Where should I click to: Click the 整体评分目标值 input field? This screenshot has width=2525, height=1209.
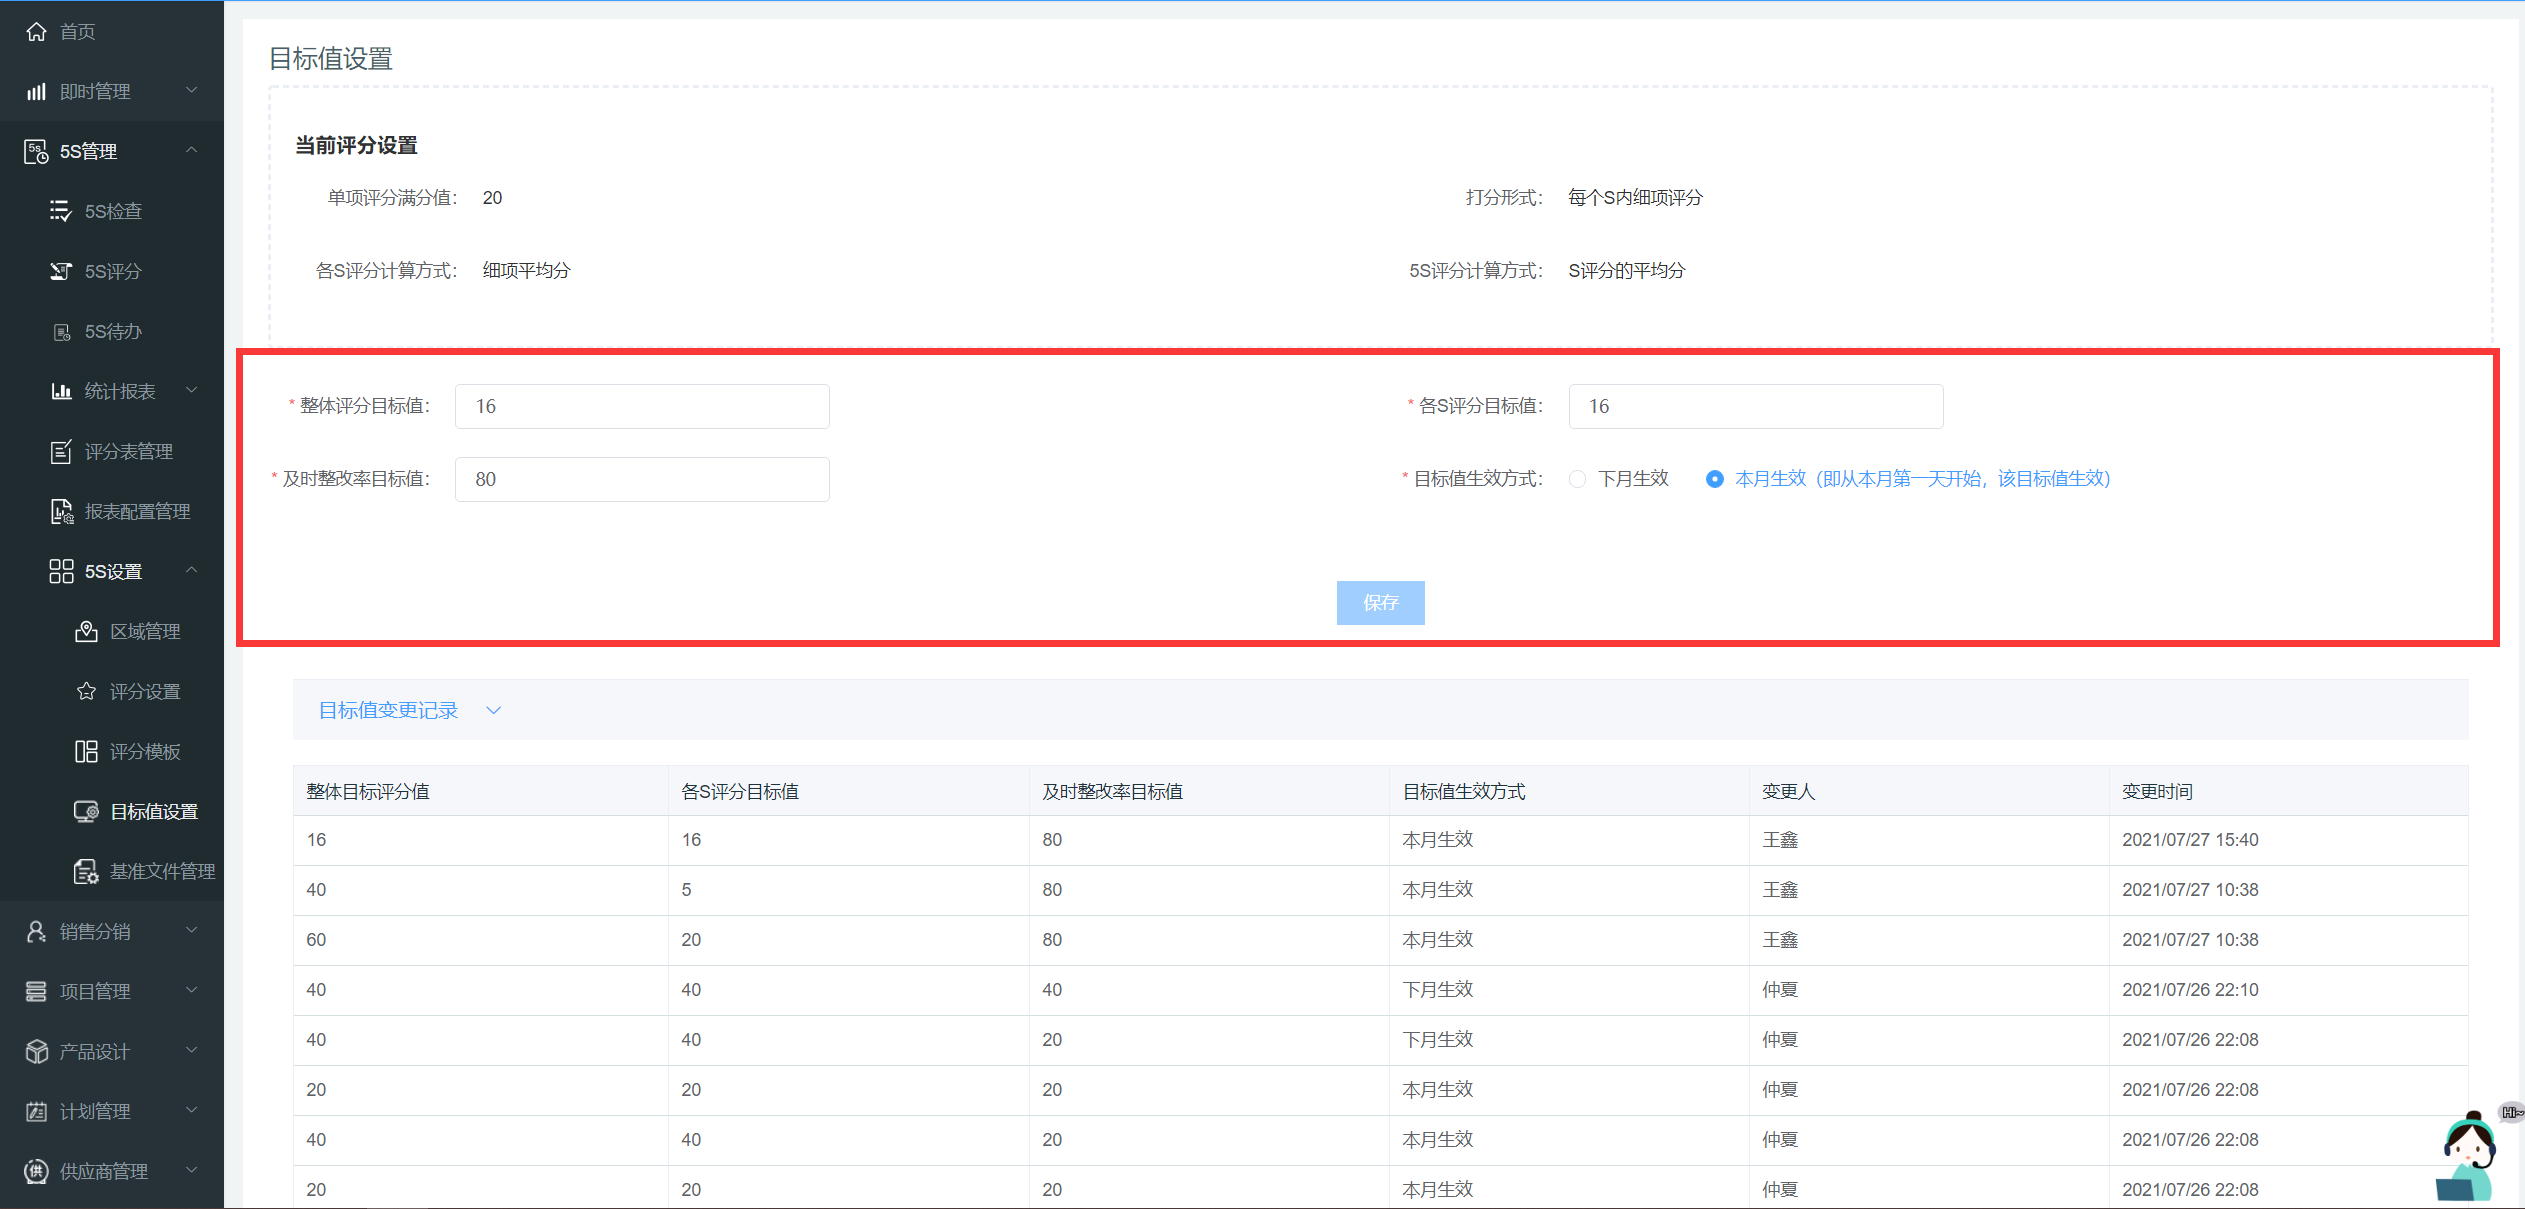642,406
